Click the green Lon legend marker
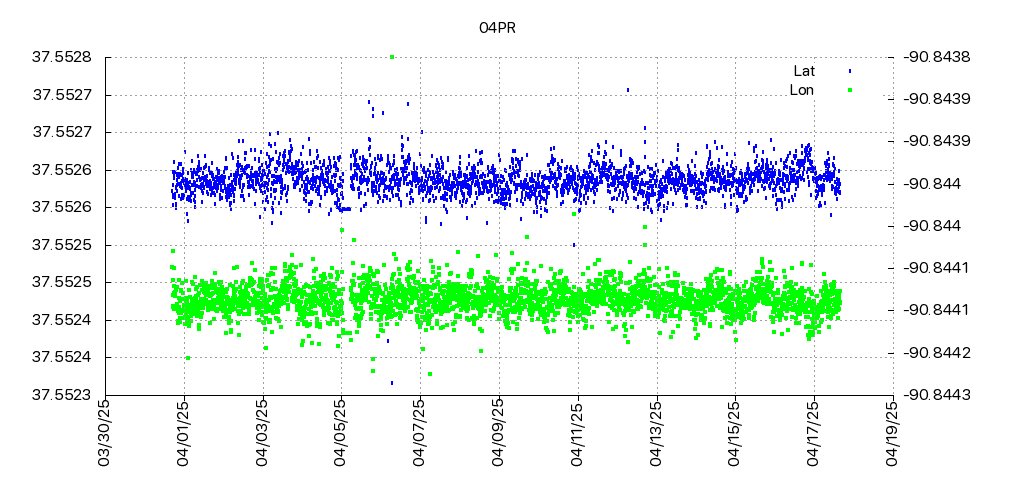 pos(849,90)
